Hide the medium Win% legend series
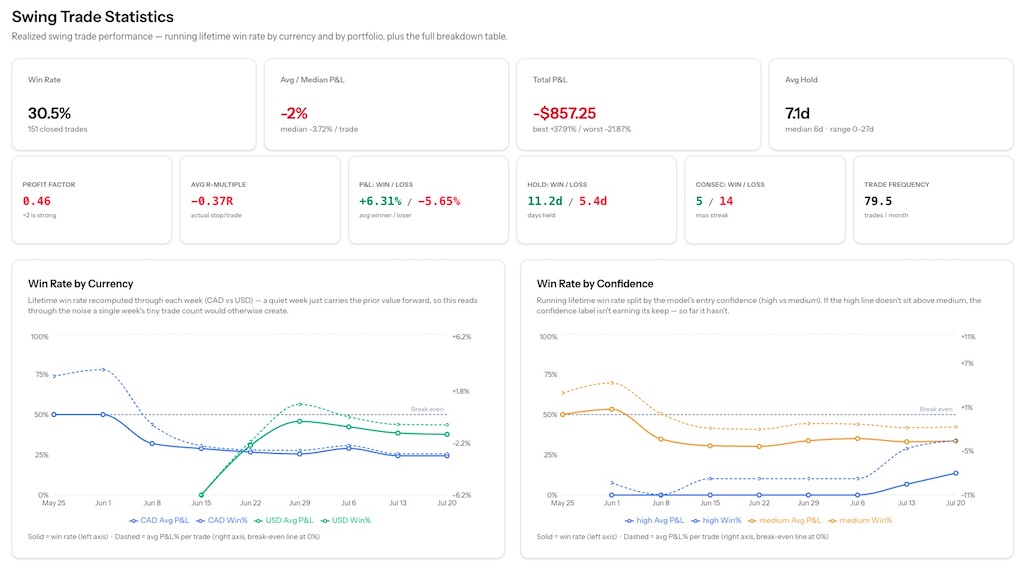This screenshot has height=569, width=1024. tap(860, 521)
